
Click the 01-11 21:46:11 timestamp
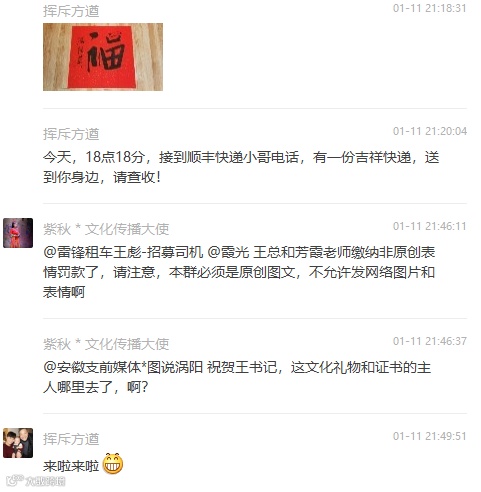tap(430, 226)
